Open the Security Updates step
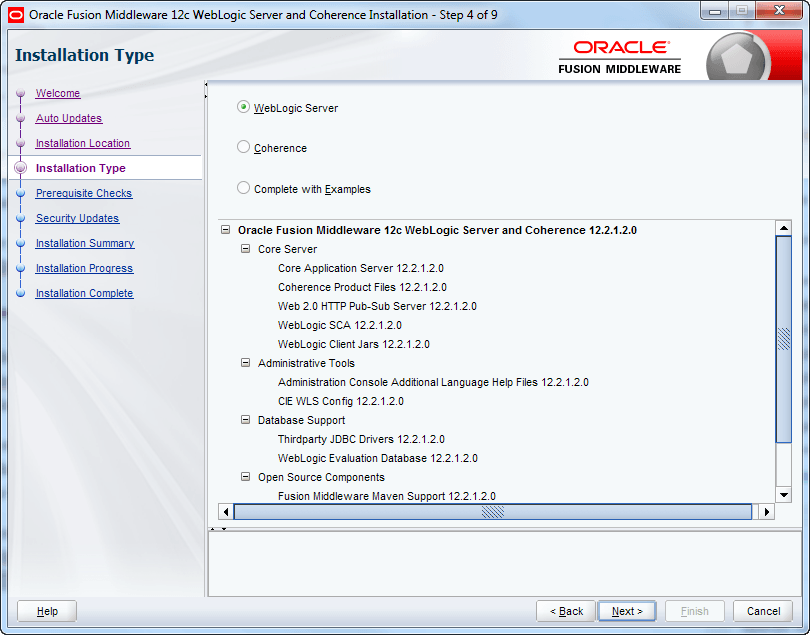The image size is (810, 635). pos(77,218)
